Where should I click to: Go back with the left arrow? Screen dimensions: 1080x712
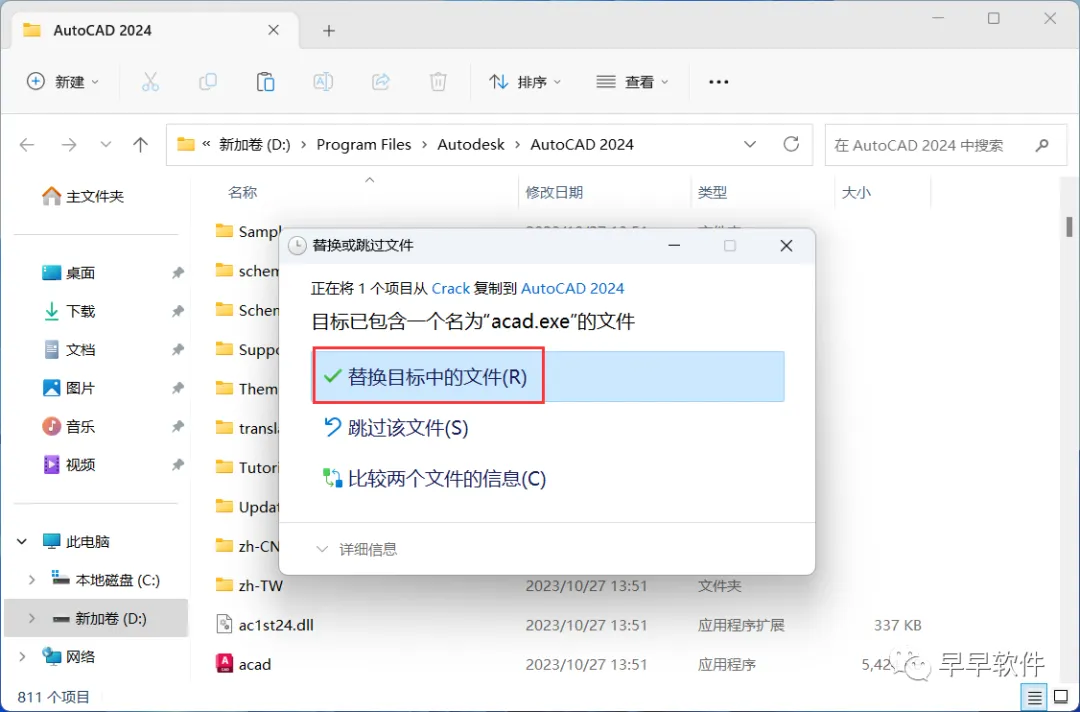[27, 145]
